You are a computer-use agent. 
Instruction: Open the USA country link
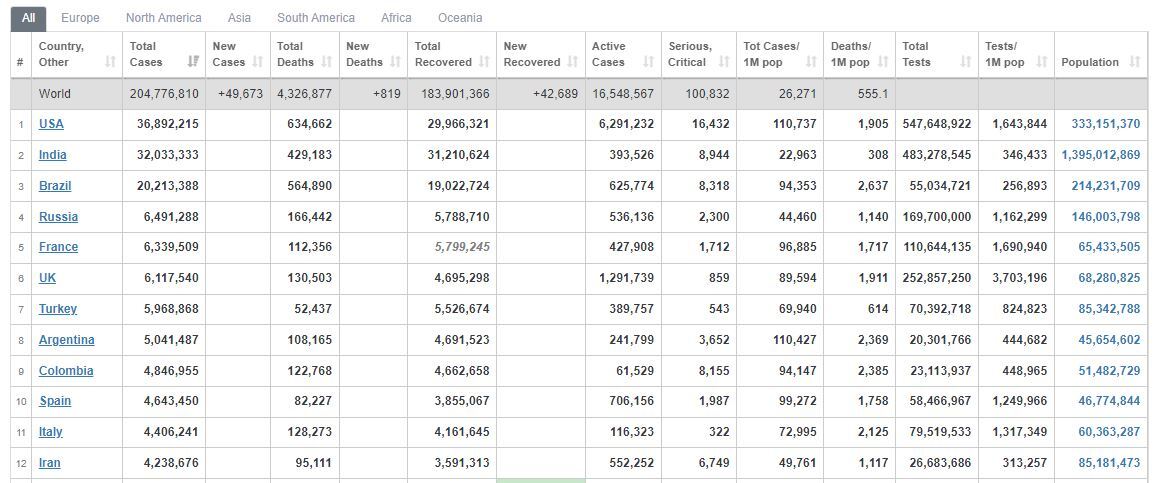pos(51,124)
